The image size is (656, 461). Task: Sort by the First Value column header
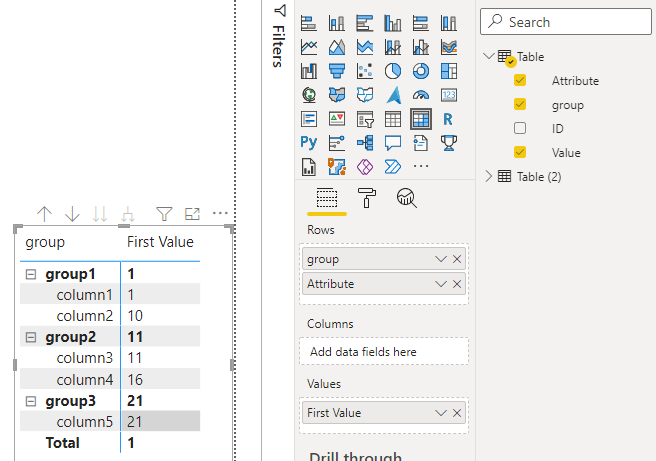pyautogui.click(x=160, y=242)
